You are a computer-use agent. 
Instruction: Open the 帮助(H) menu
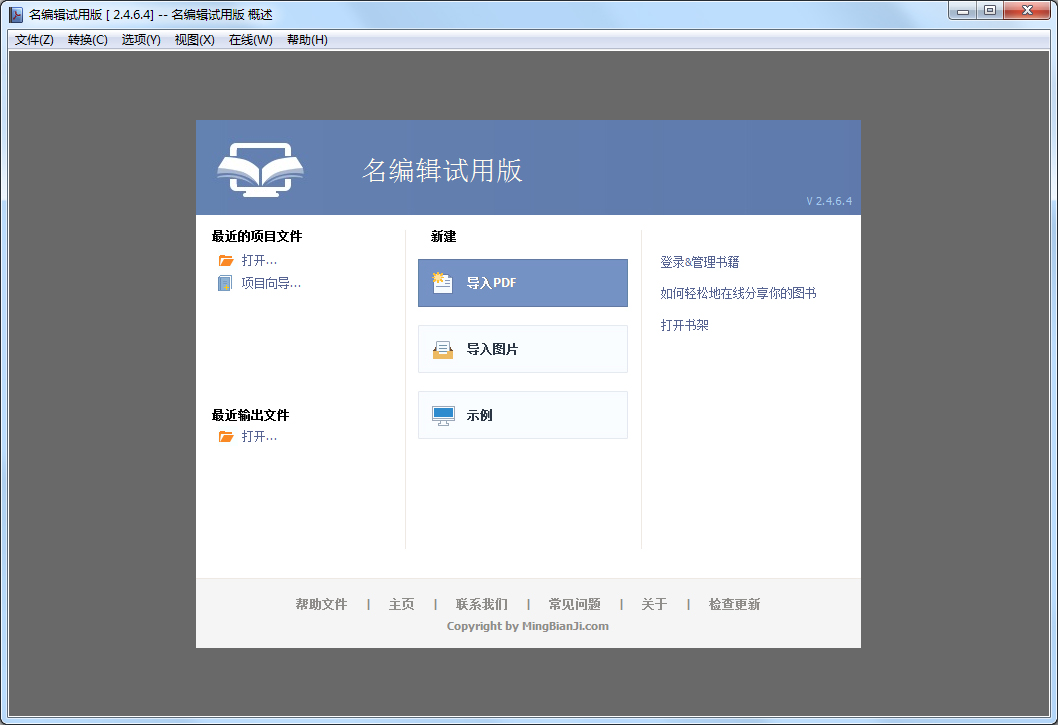307,40
